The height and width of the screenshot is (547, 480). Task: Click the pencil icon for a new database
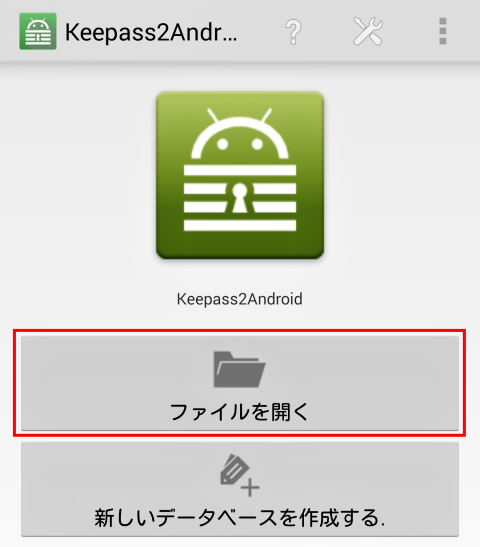[x=234, y=470]
